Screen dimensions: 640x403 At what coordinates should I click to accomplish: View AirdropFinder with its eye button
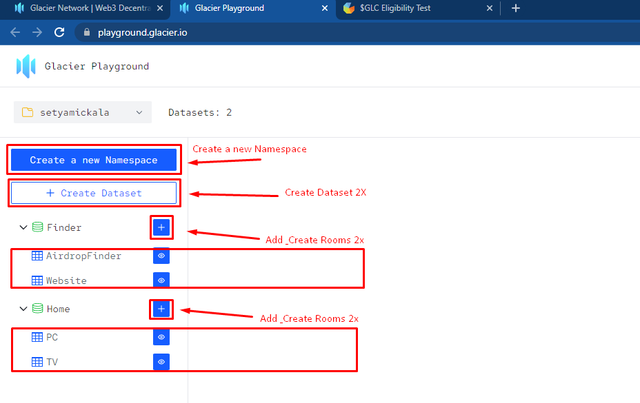pyautogui.click(x=161, y=256)
